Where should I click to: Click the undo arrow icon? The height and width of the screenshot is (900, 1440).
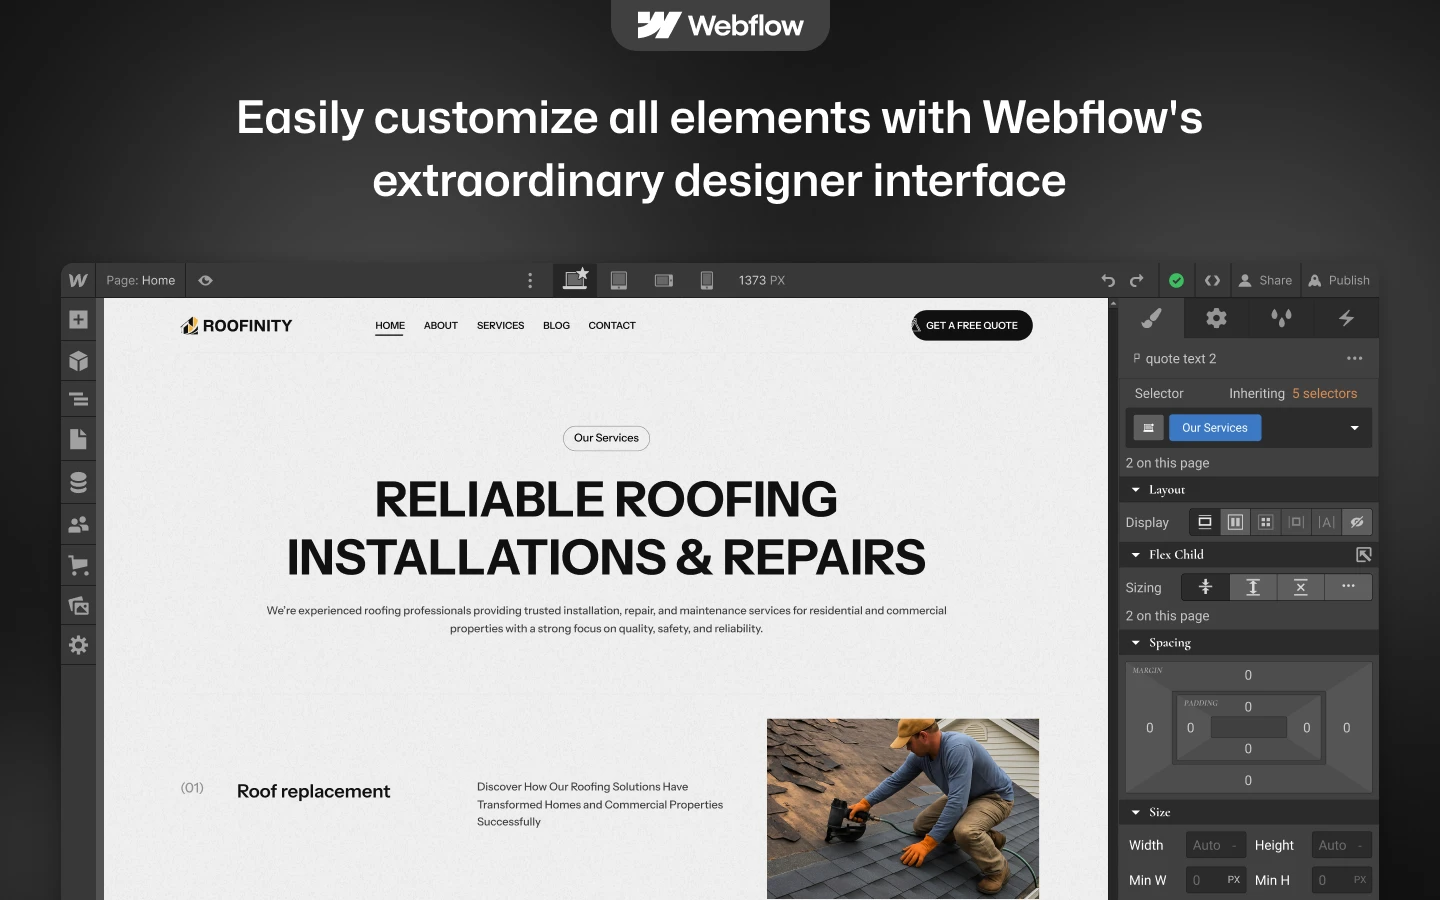pyautogui.click(x=1108, y=281)
